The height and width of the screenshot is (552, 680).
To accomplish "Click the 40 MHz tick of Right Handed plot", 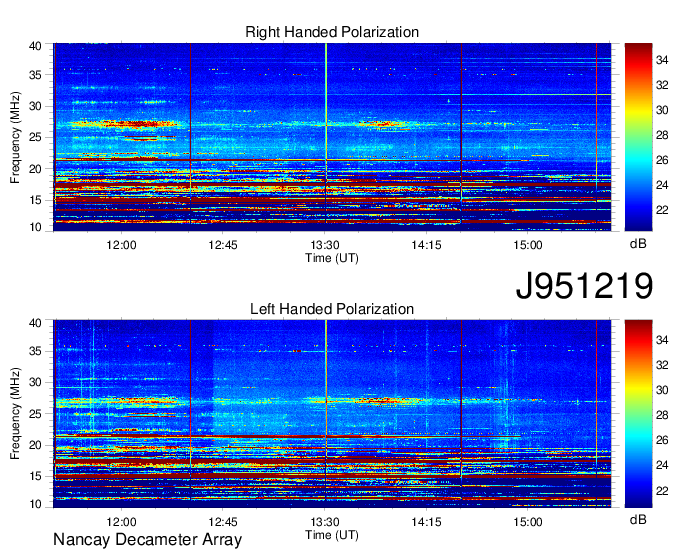I will 35,46.
